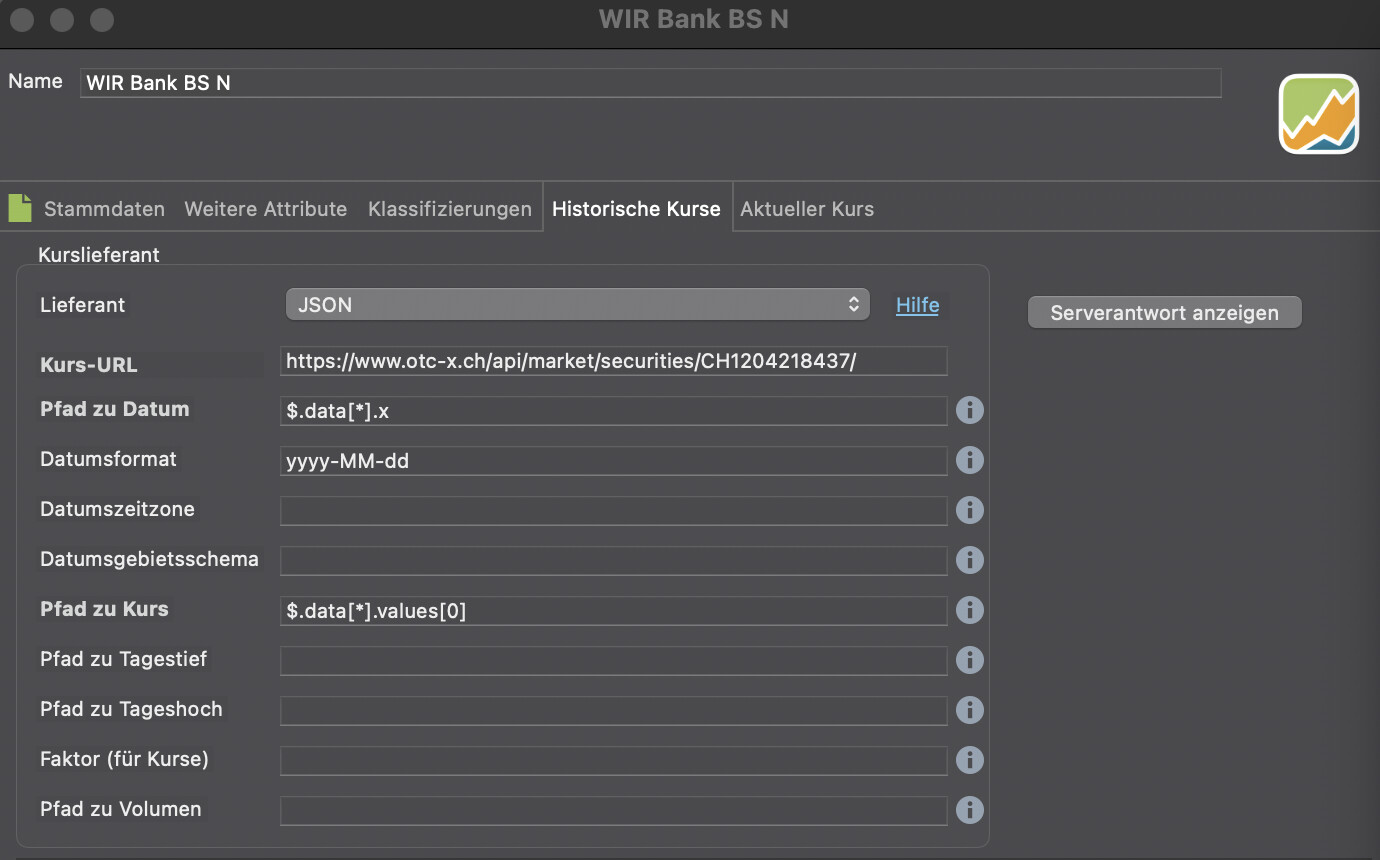The height and width of the screenshot is (860, 1380).
Task: Focus the Name field with WIR Bank
Action: click(x=650, y=83)
